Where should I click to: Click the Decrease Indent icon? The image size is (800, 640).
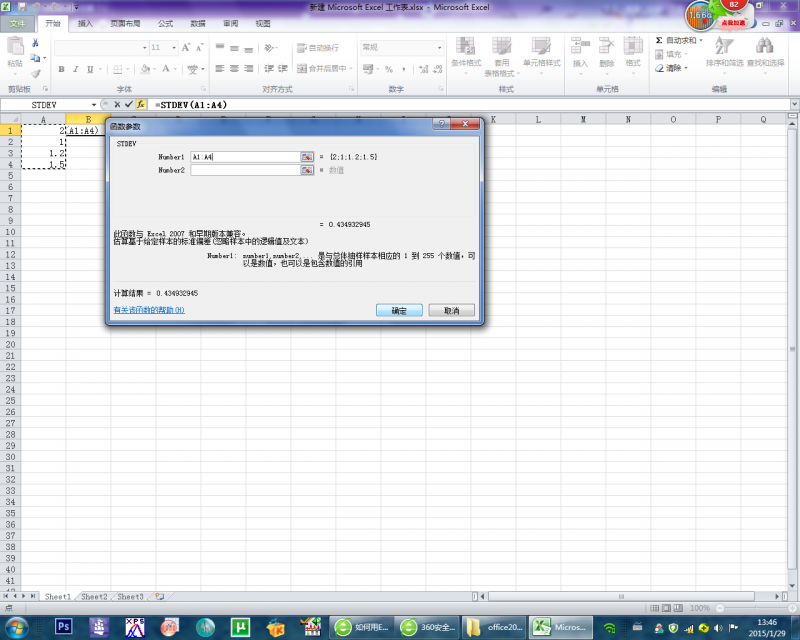tap(269, 68)
